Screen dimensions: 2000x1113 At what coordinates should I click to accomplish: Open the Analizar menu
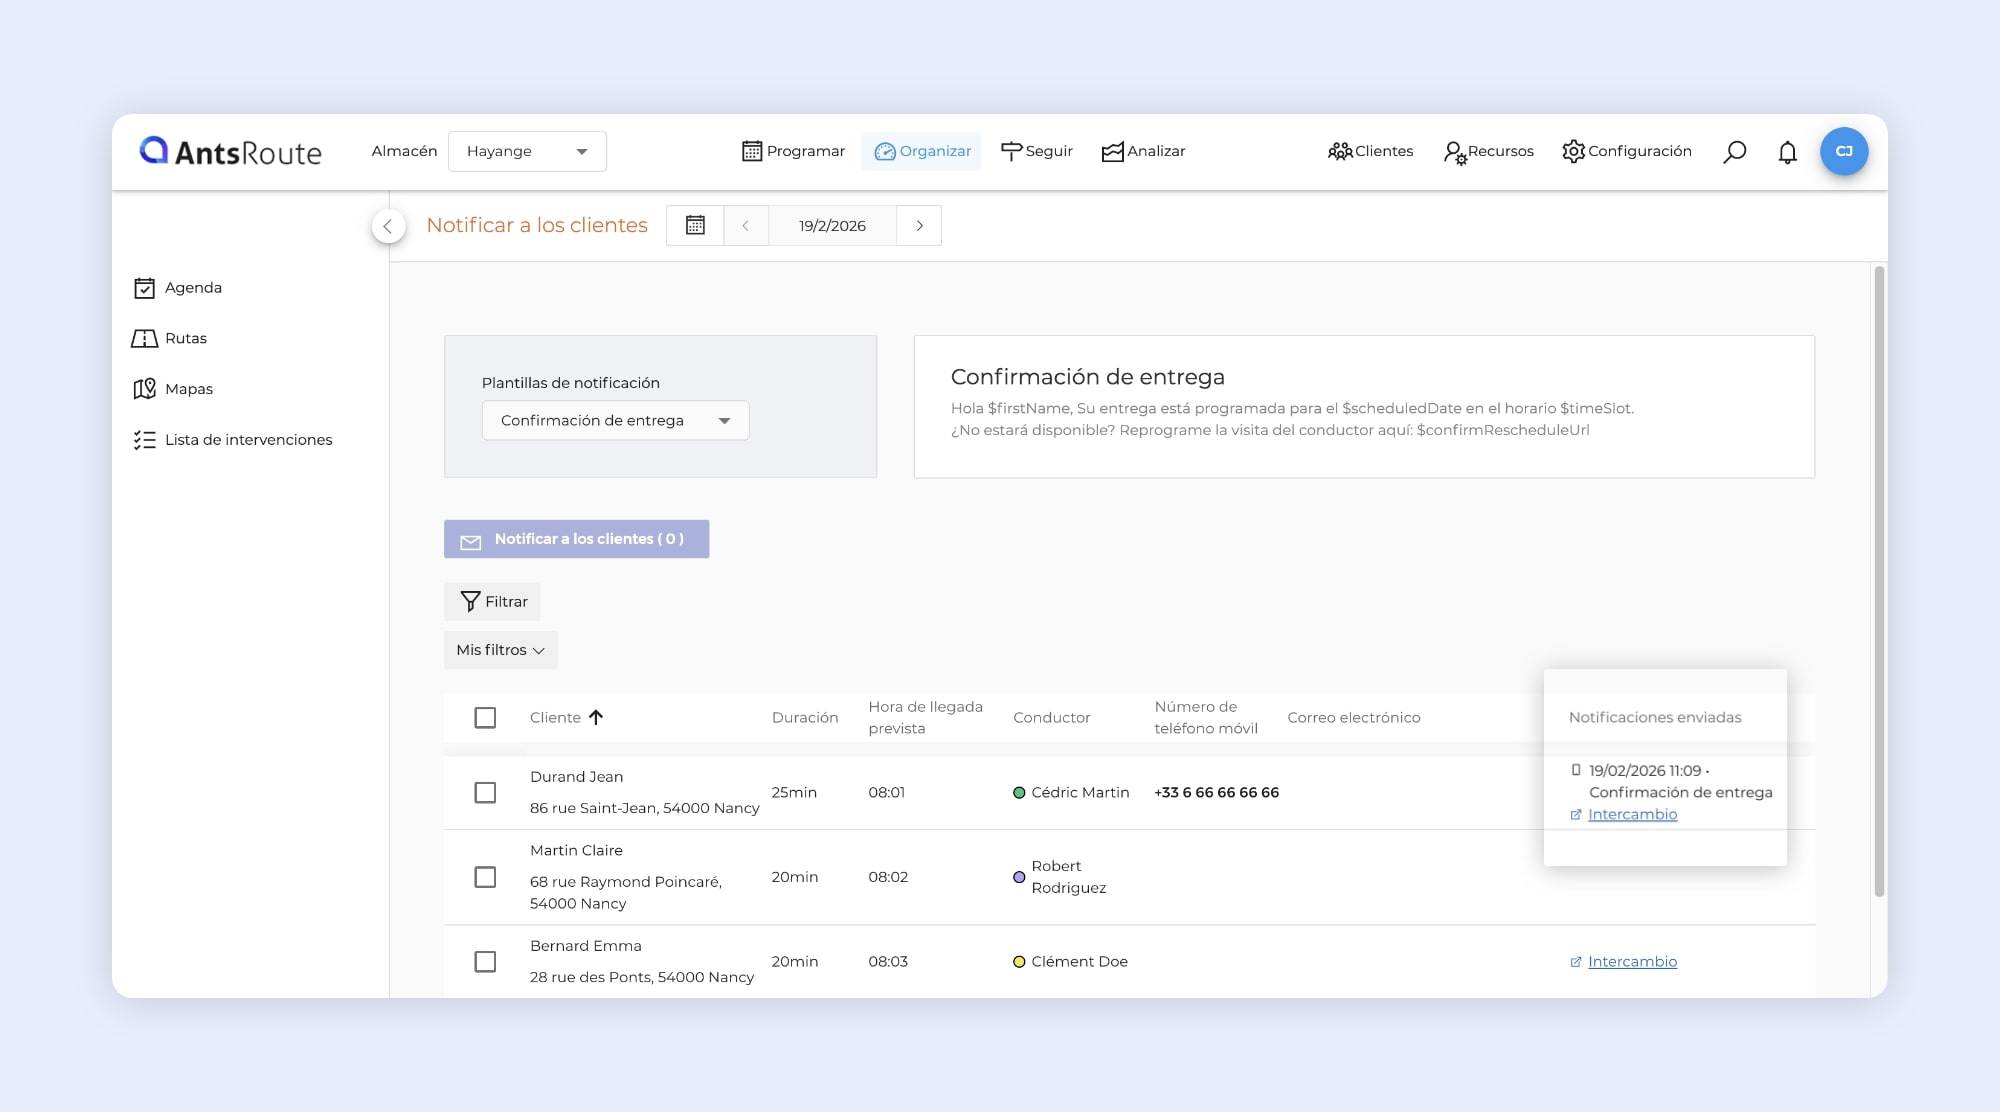click(1143, 152)
